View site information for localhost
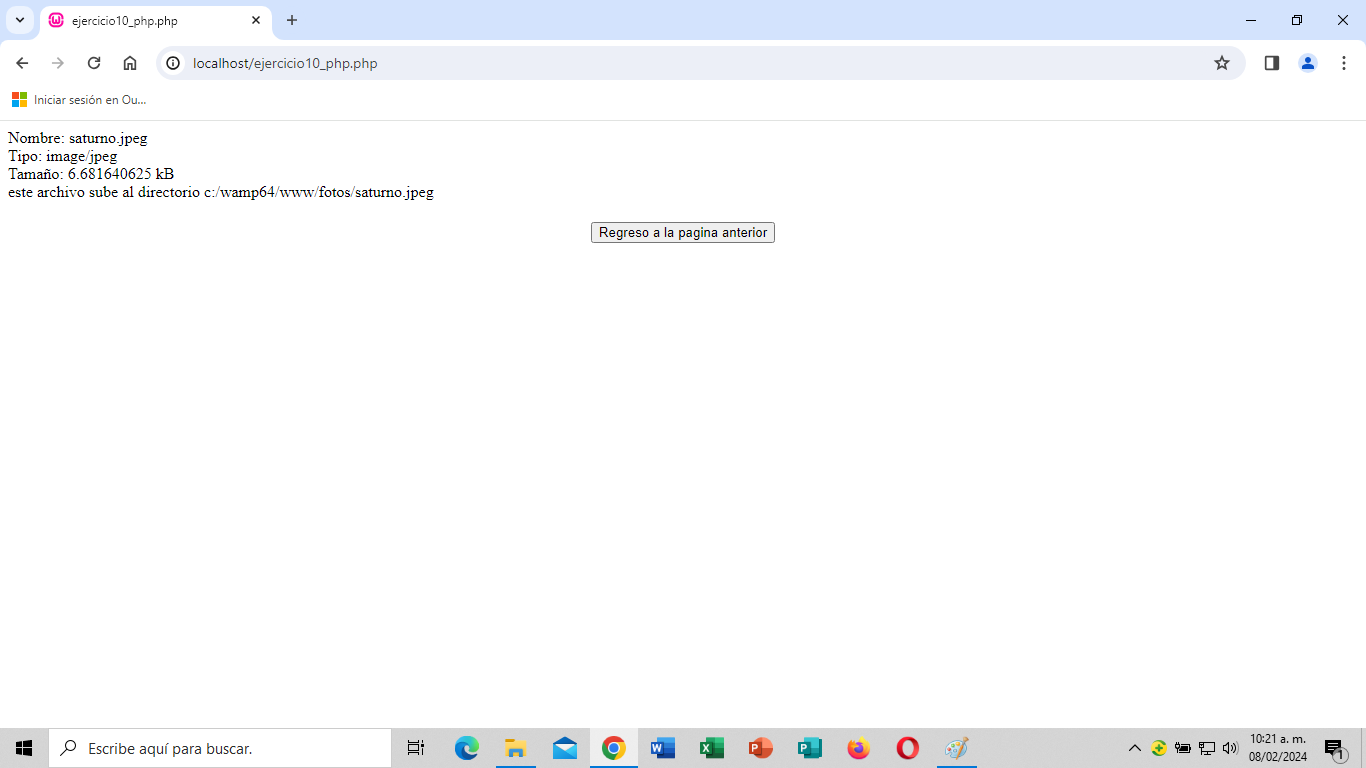This screenshot has width=1366, height=768. click(173, 63)
